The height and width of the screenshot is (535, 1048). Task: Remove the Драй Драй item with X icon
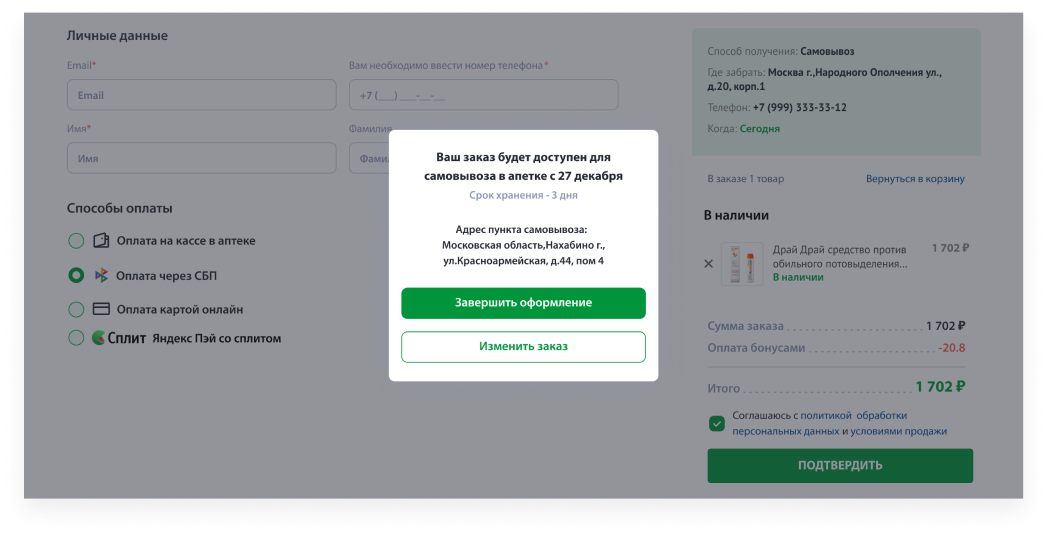(x=708, y=263)
